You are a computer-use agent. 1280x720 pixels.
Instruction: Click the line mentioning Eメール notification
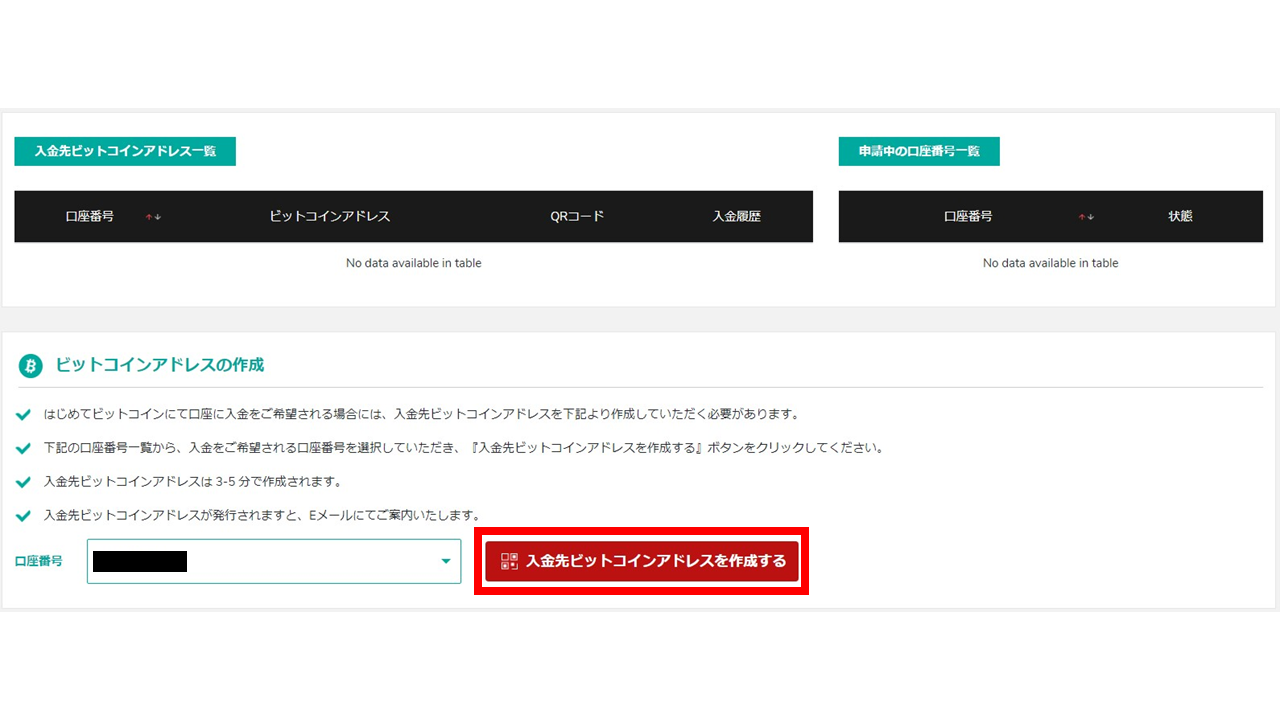click(262, 515)
